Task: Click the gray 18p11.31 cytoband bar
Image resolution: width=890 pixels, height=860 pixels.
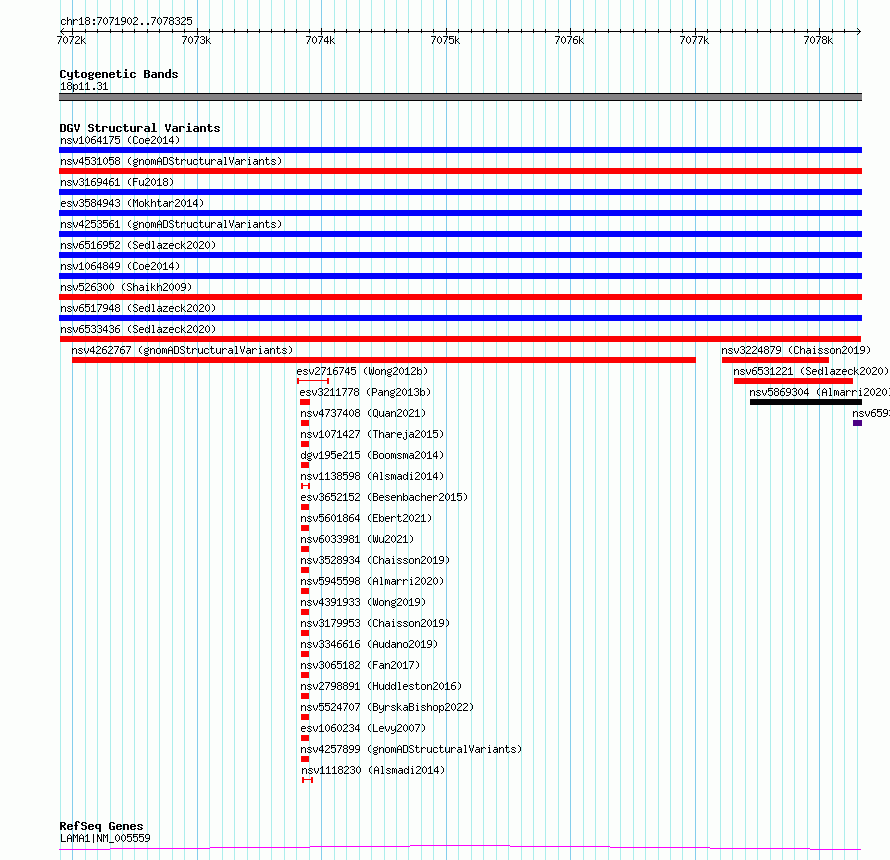Action: point(460,97)
